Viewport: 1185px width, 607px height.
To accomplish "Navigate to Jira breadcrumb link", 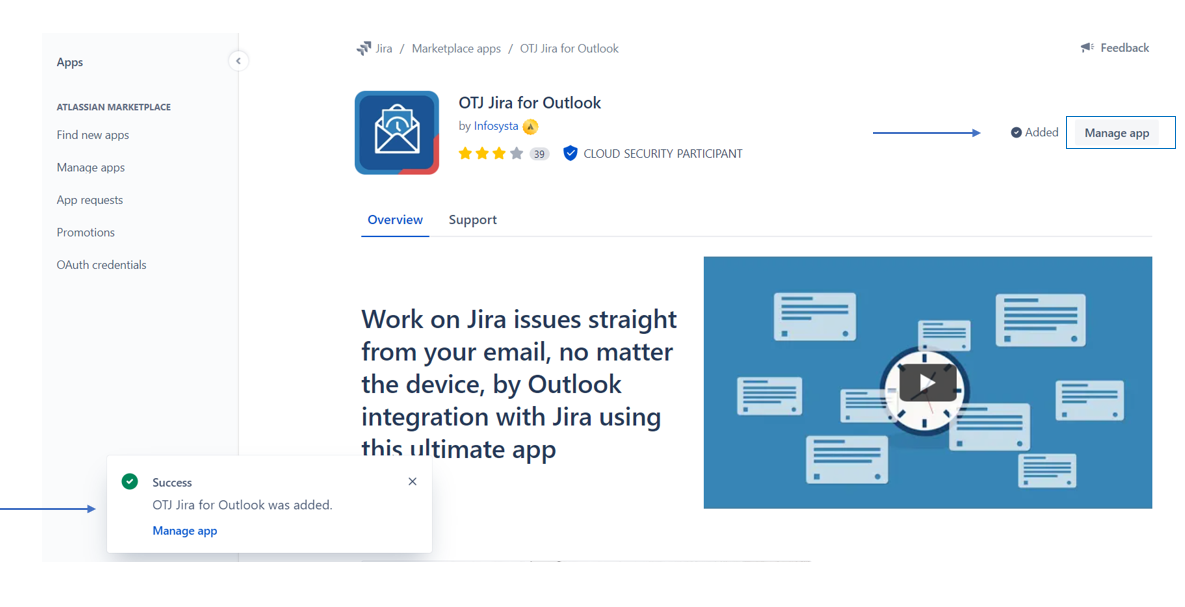I will pyautogui.click(x=384, y=48).
